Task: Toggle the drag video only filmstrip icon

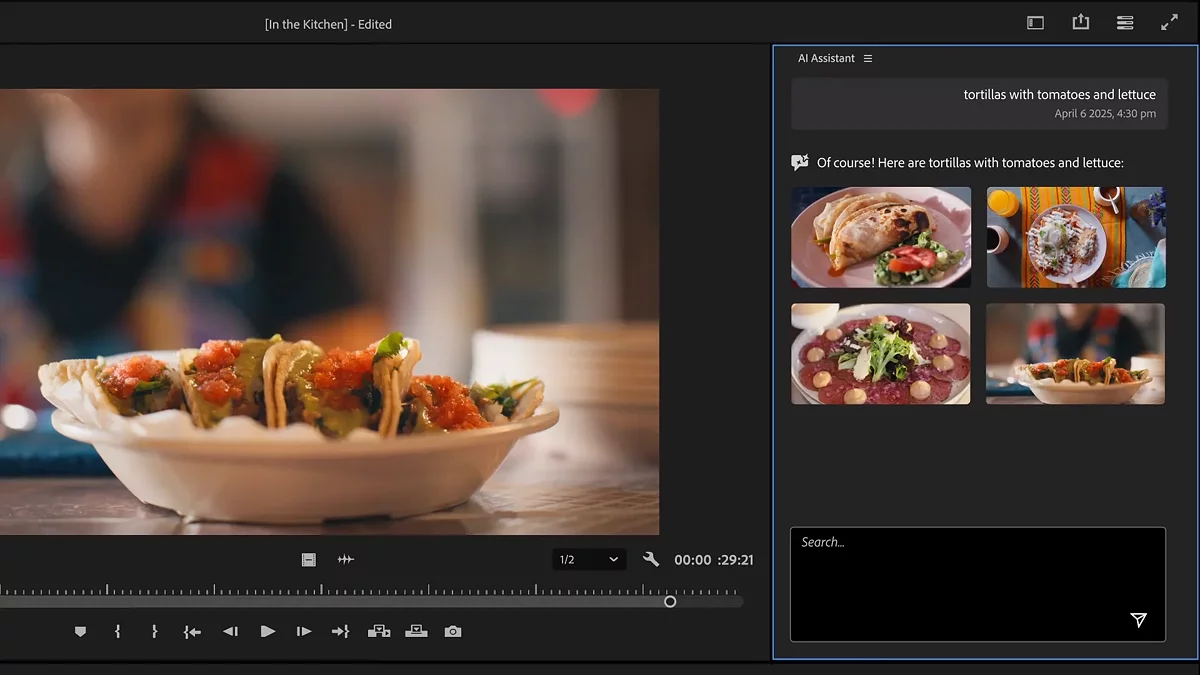Action: (x=309, y=560)
